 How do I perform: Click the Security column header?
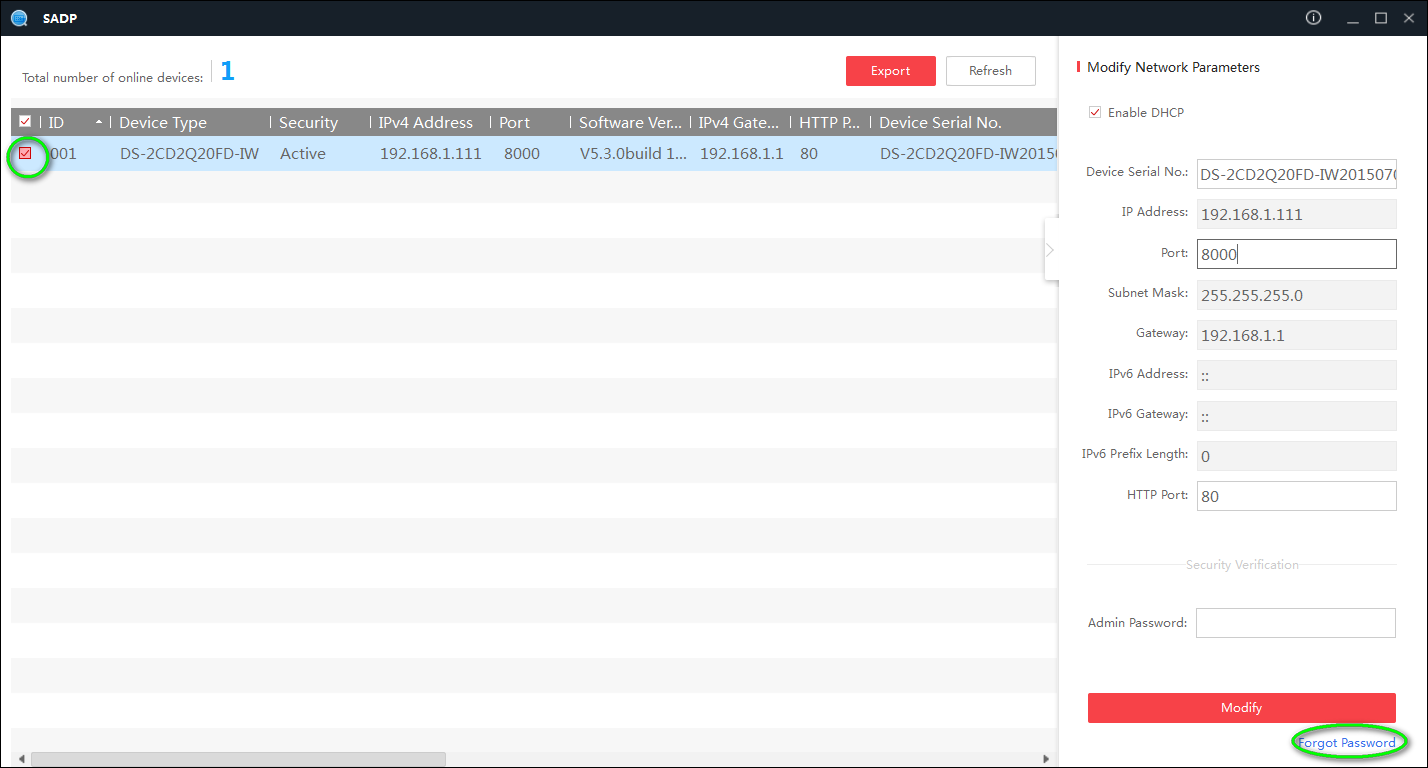pyautogui.click(x=307, y=121)
